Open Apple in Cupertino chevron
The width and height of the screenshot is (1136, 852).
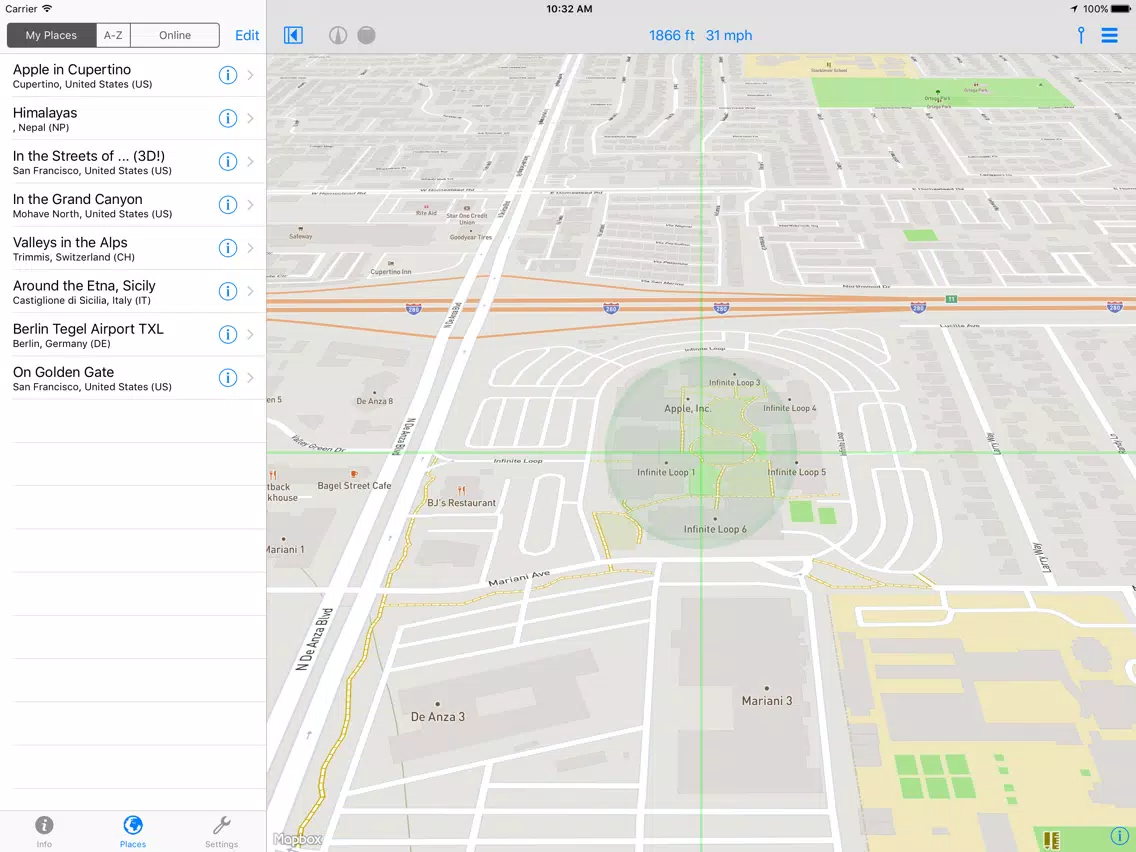(x=250, y=75)
